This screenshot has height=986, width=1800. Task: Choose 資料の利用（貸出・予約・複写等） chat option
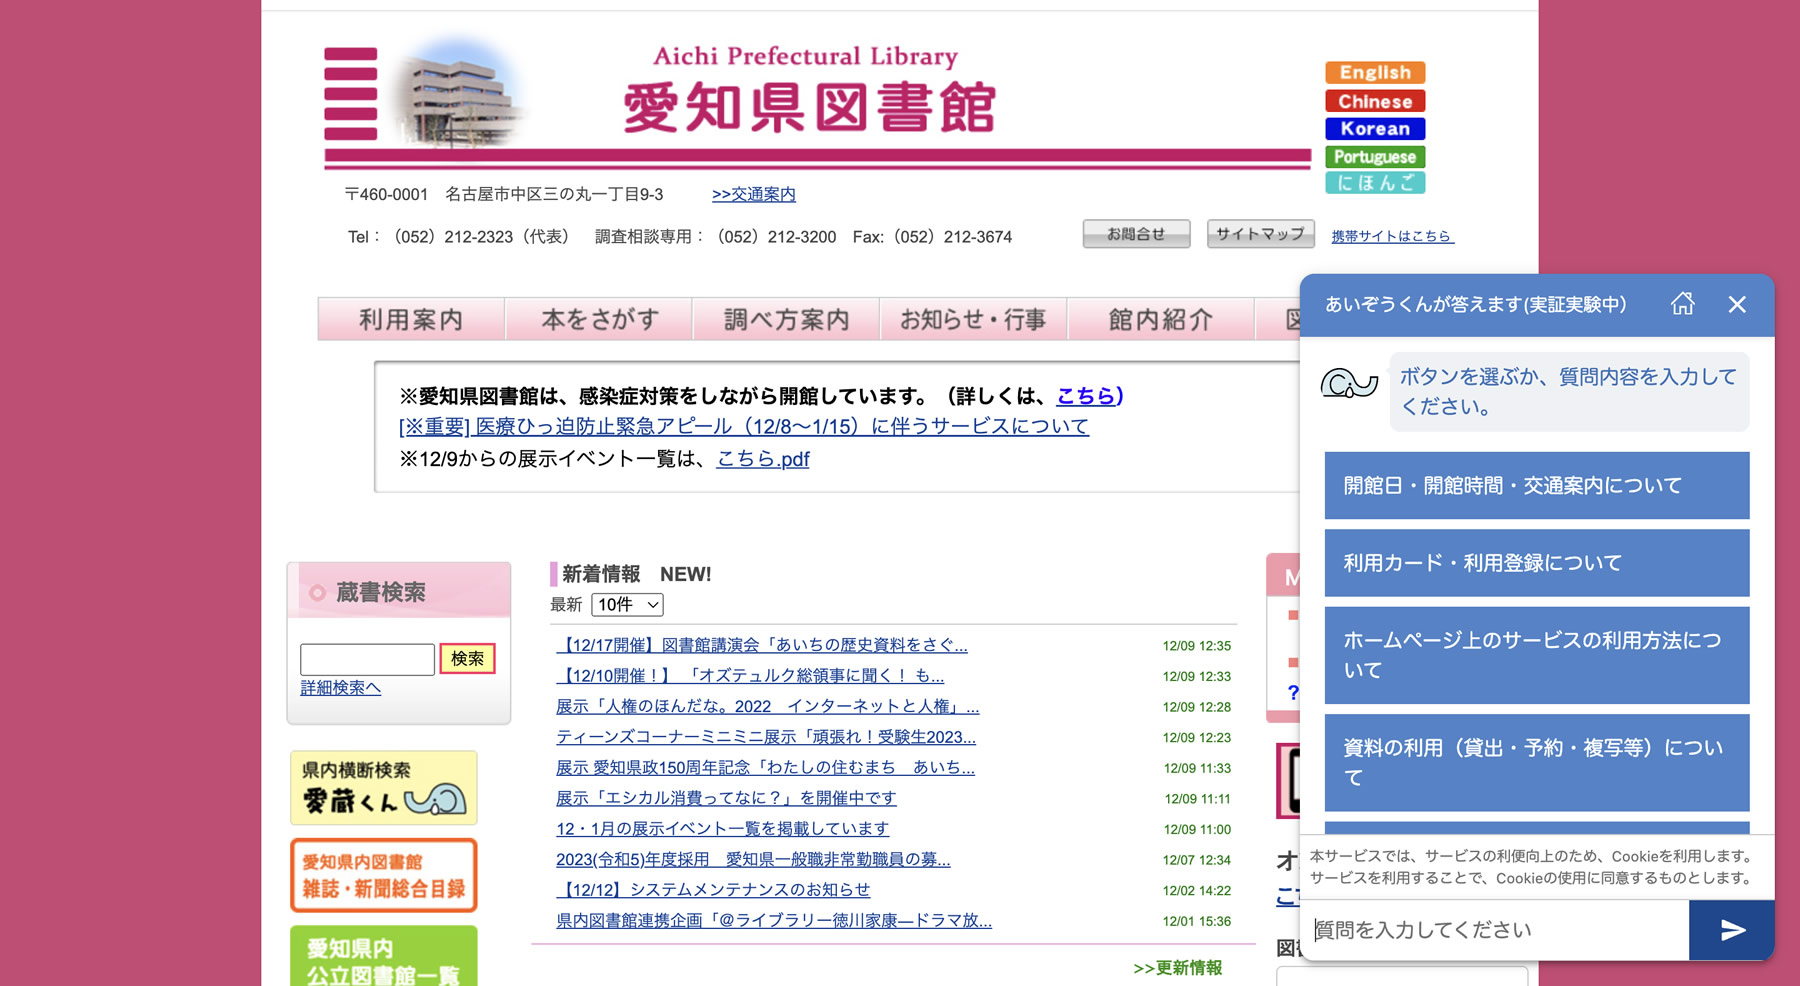click(1537, 763)
